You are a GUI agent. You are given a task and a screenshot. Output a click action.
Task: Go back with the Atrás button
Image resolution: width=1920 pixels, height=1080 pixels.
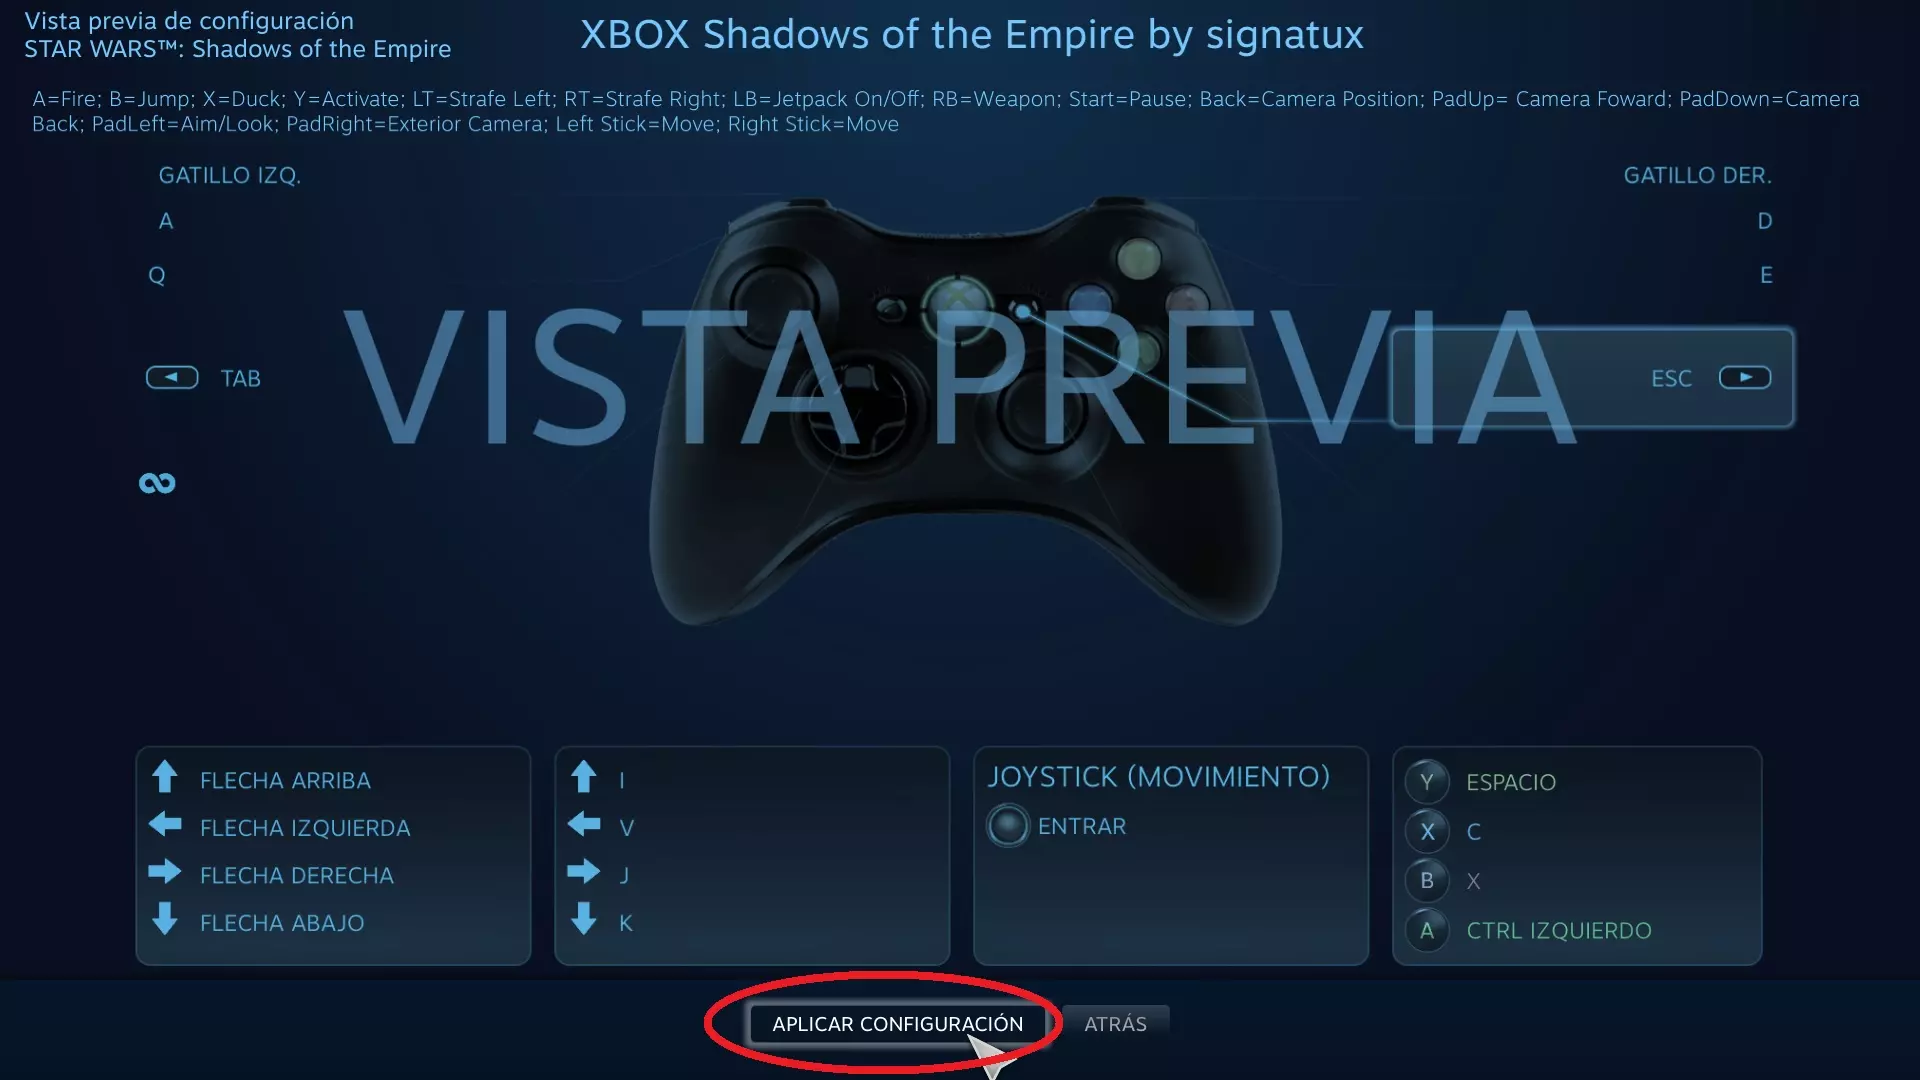[1115, 1024]
